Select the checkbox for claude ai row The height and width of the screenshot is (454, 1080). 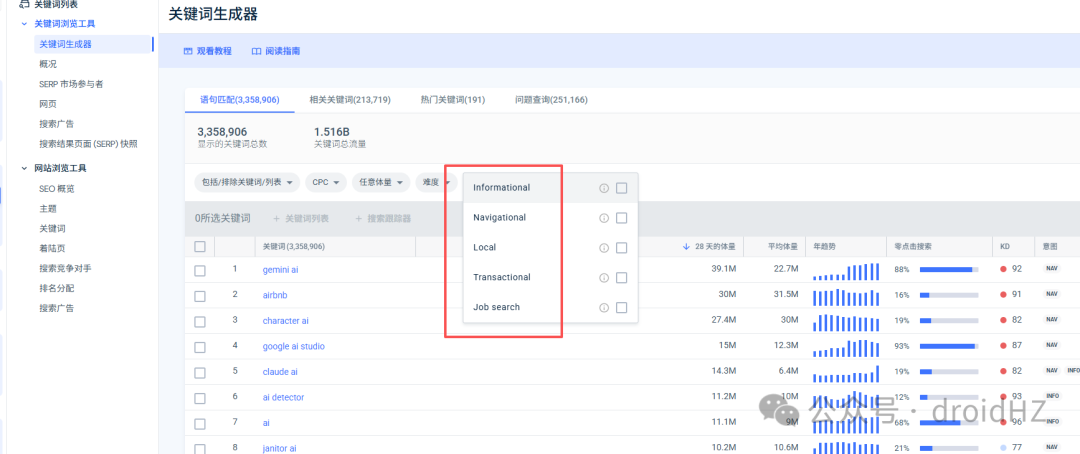click(200, 373)
